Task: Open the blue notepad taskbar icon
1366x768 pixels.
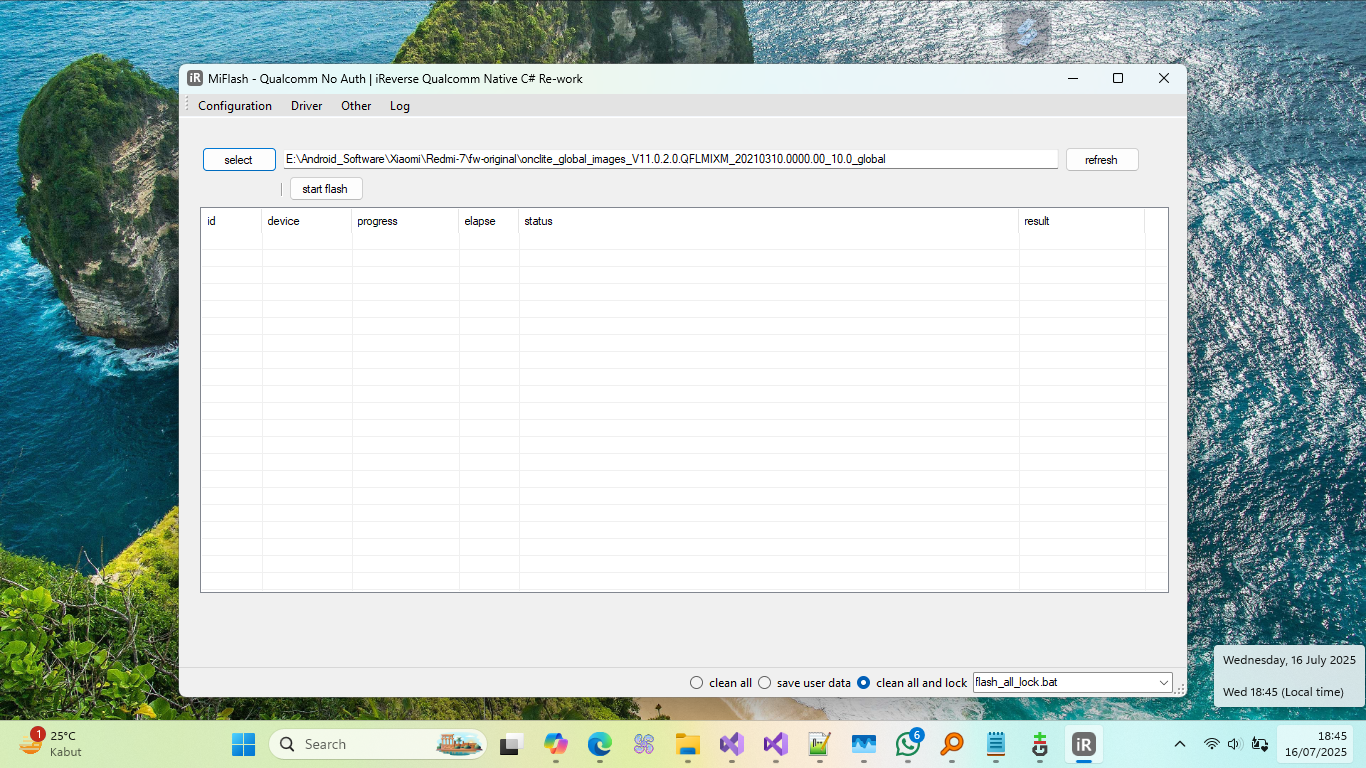Action: pyautogui.click(x=995, y=744)
